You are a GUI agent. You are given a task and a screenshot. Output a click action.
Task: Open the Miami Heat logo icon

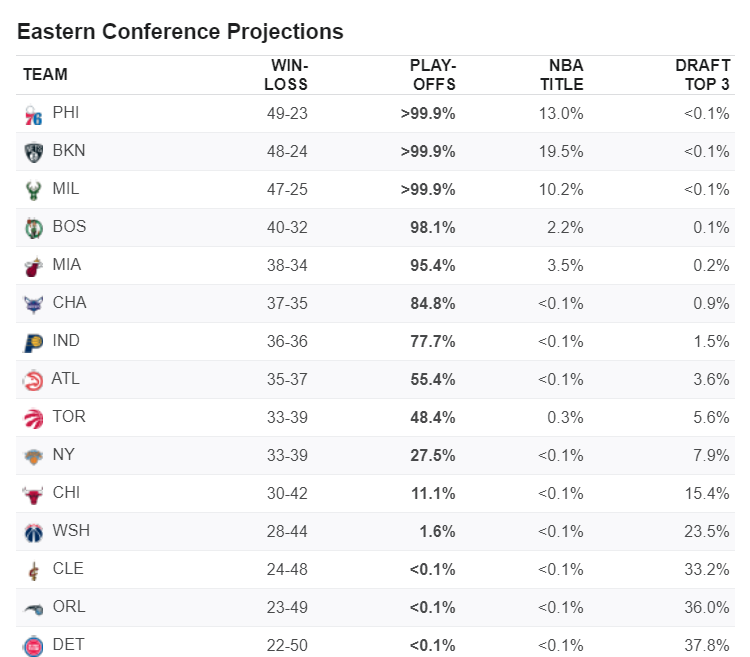33,267
